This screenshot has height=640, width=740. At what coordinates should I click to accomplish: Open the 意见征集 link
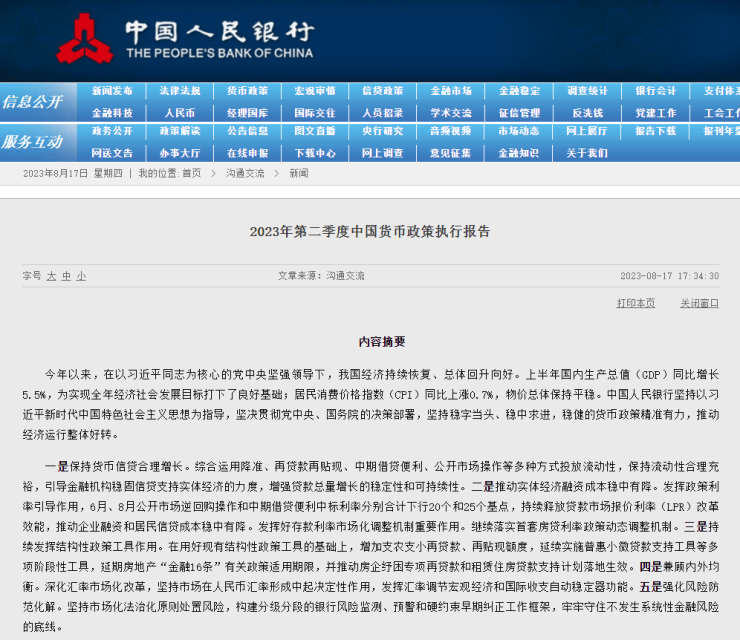click(x=451, y=153)
